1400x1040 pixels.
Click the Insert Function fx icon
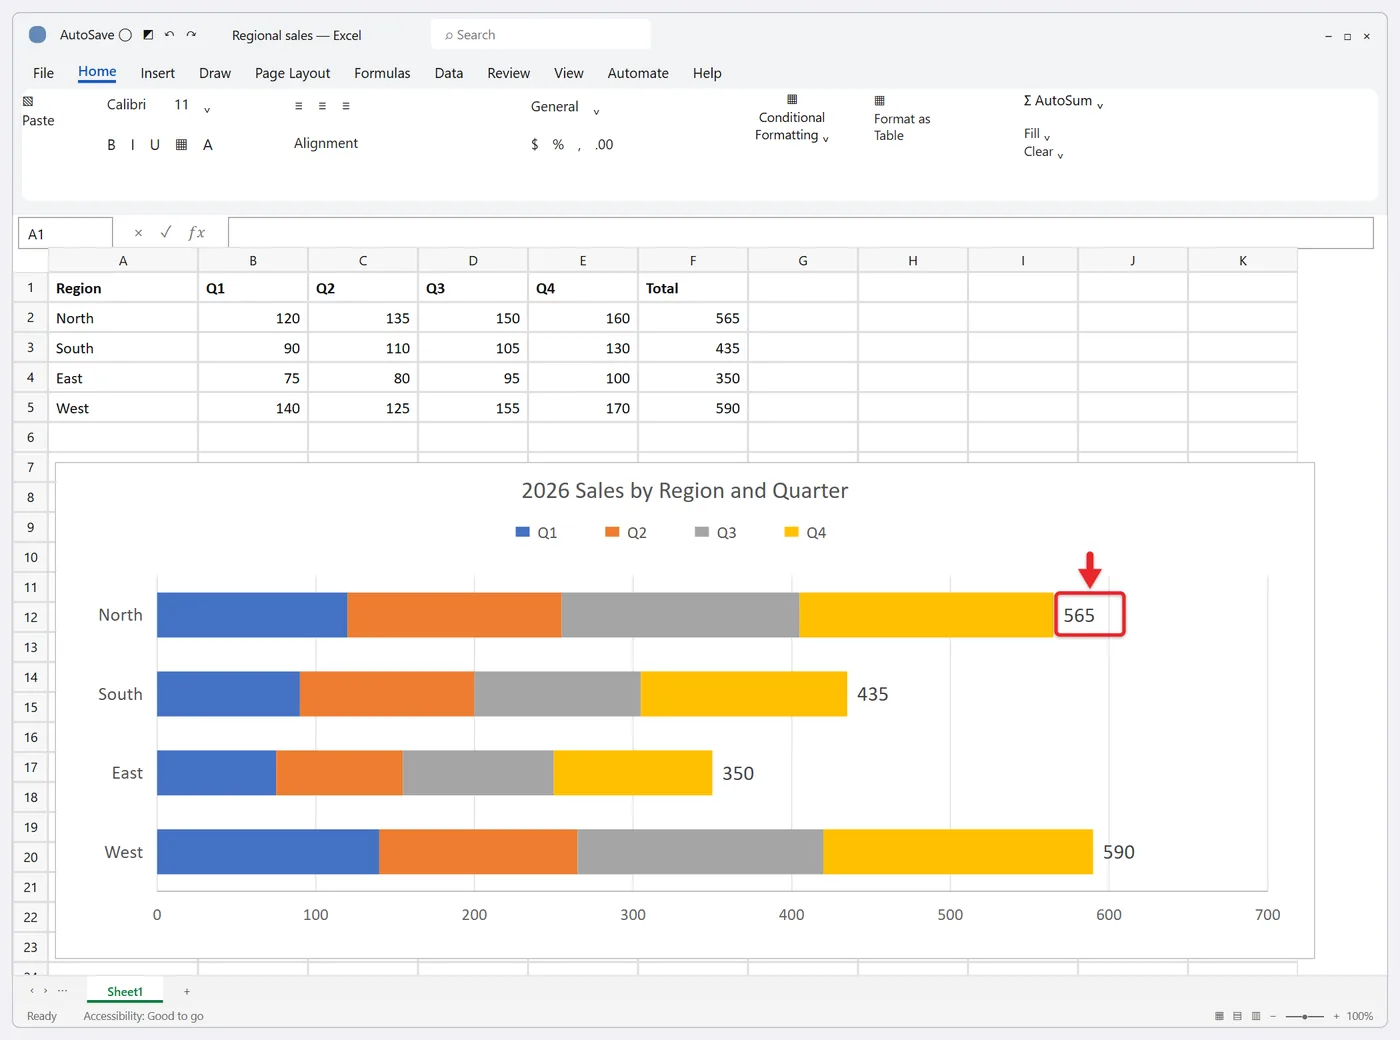(x=196, y=233)
